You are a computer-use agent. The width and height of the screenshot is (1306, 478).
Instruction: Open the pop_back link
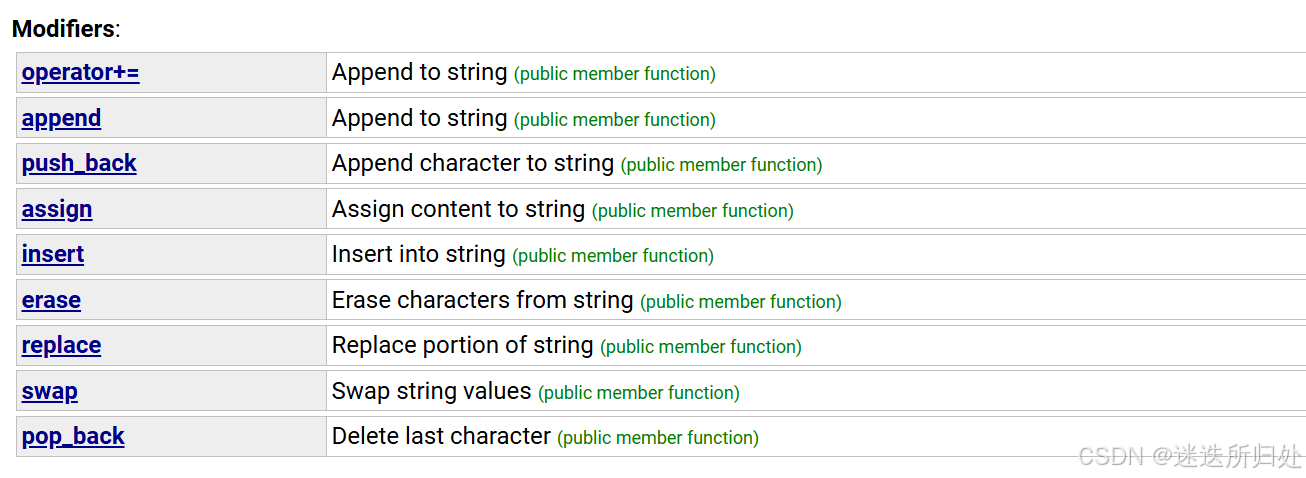click(73, 437)
